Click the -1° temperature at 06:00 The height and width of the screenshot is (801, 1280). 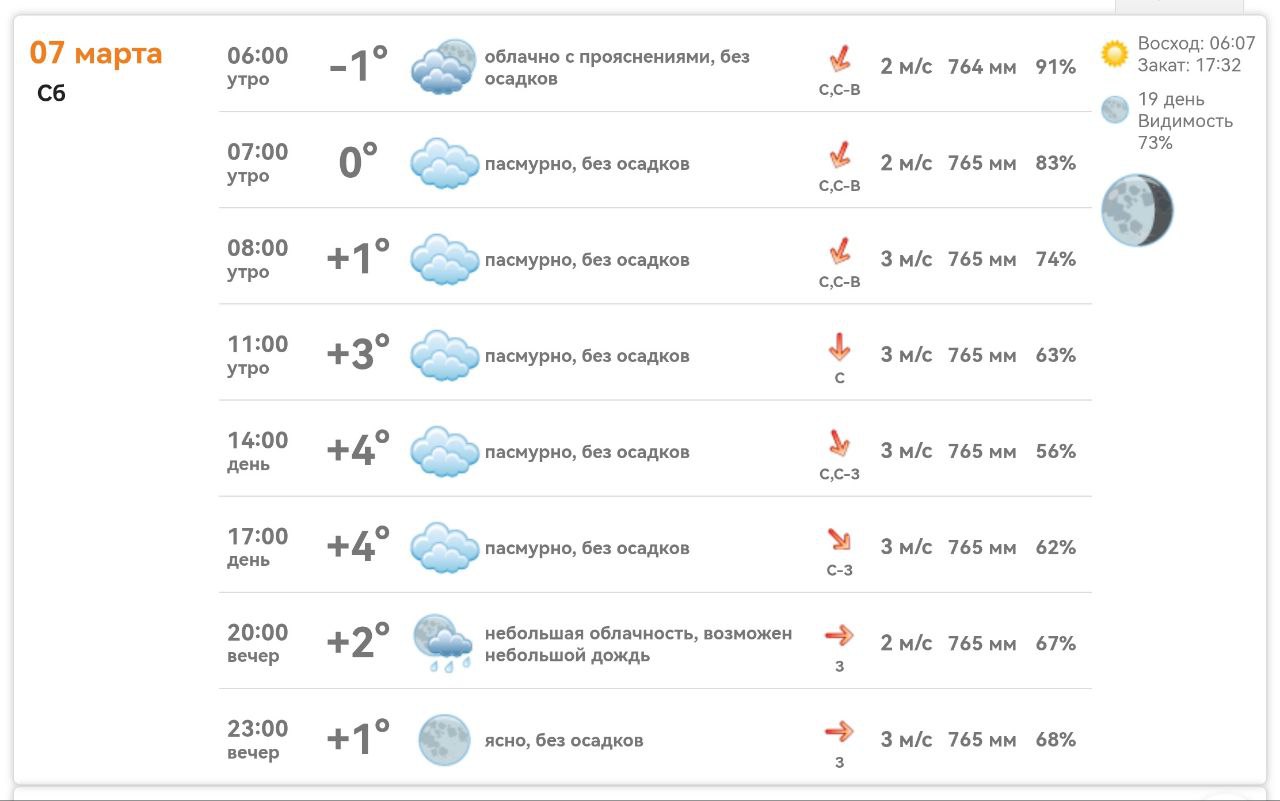[x=358, y=67]
